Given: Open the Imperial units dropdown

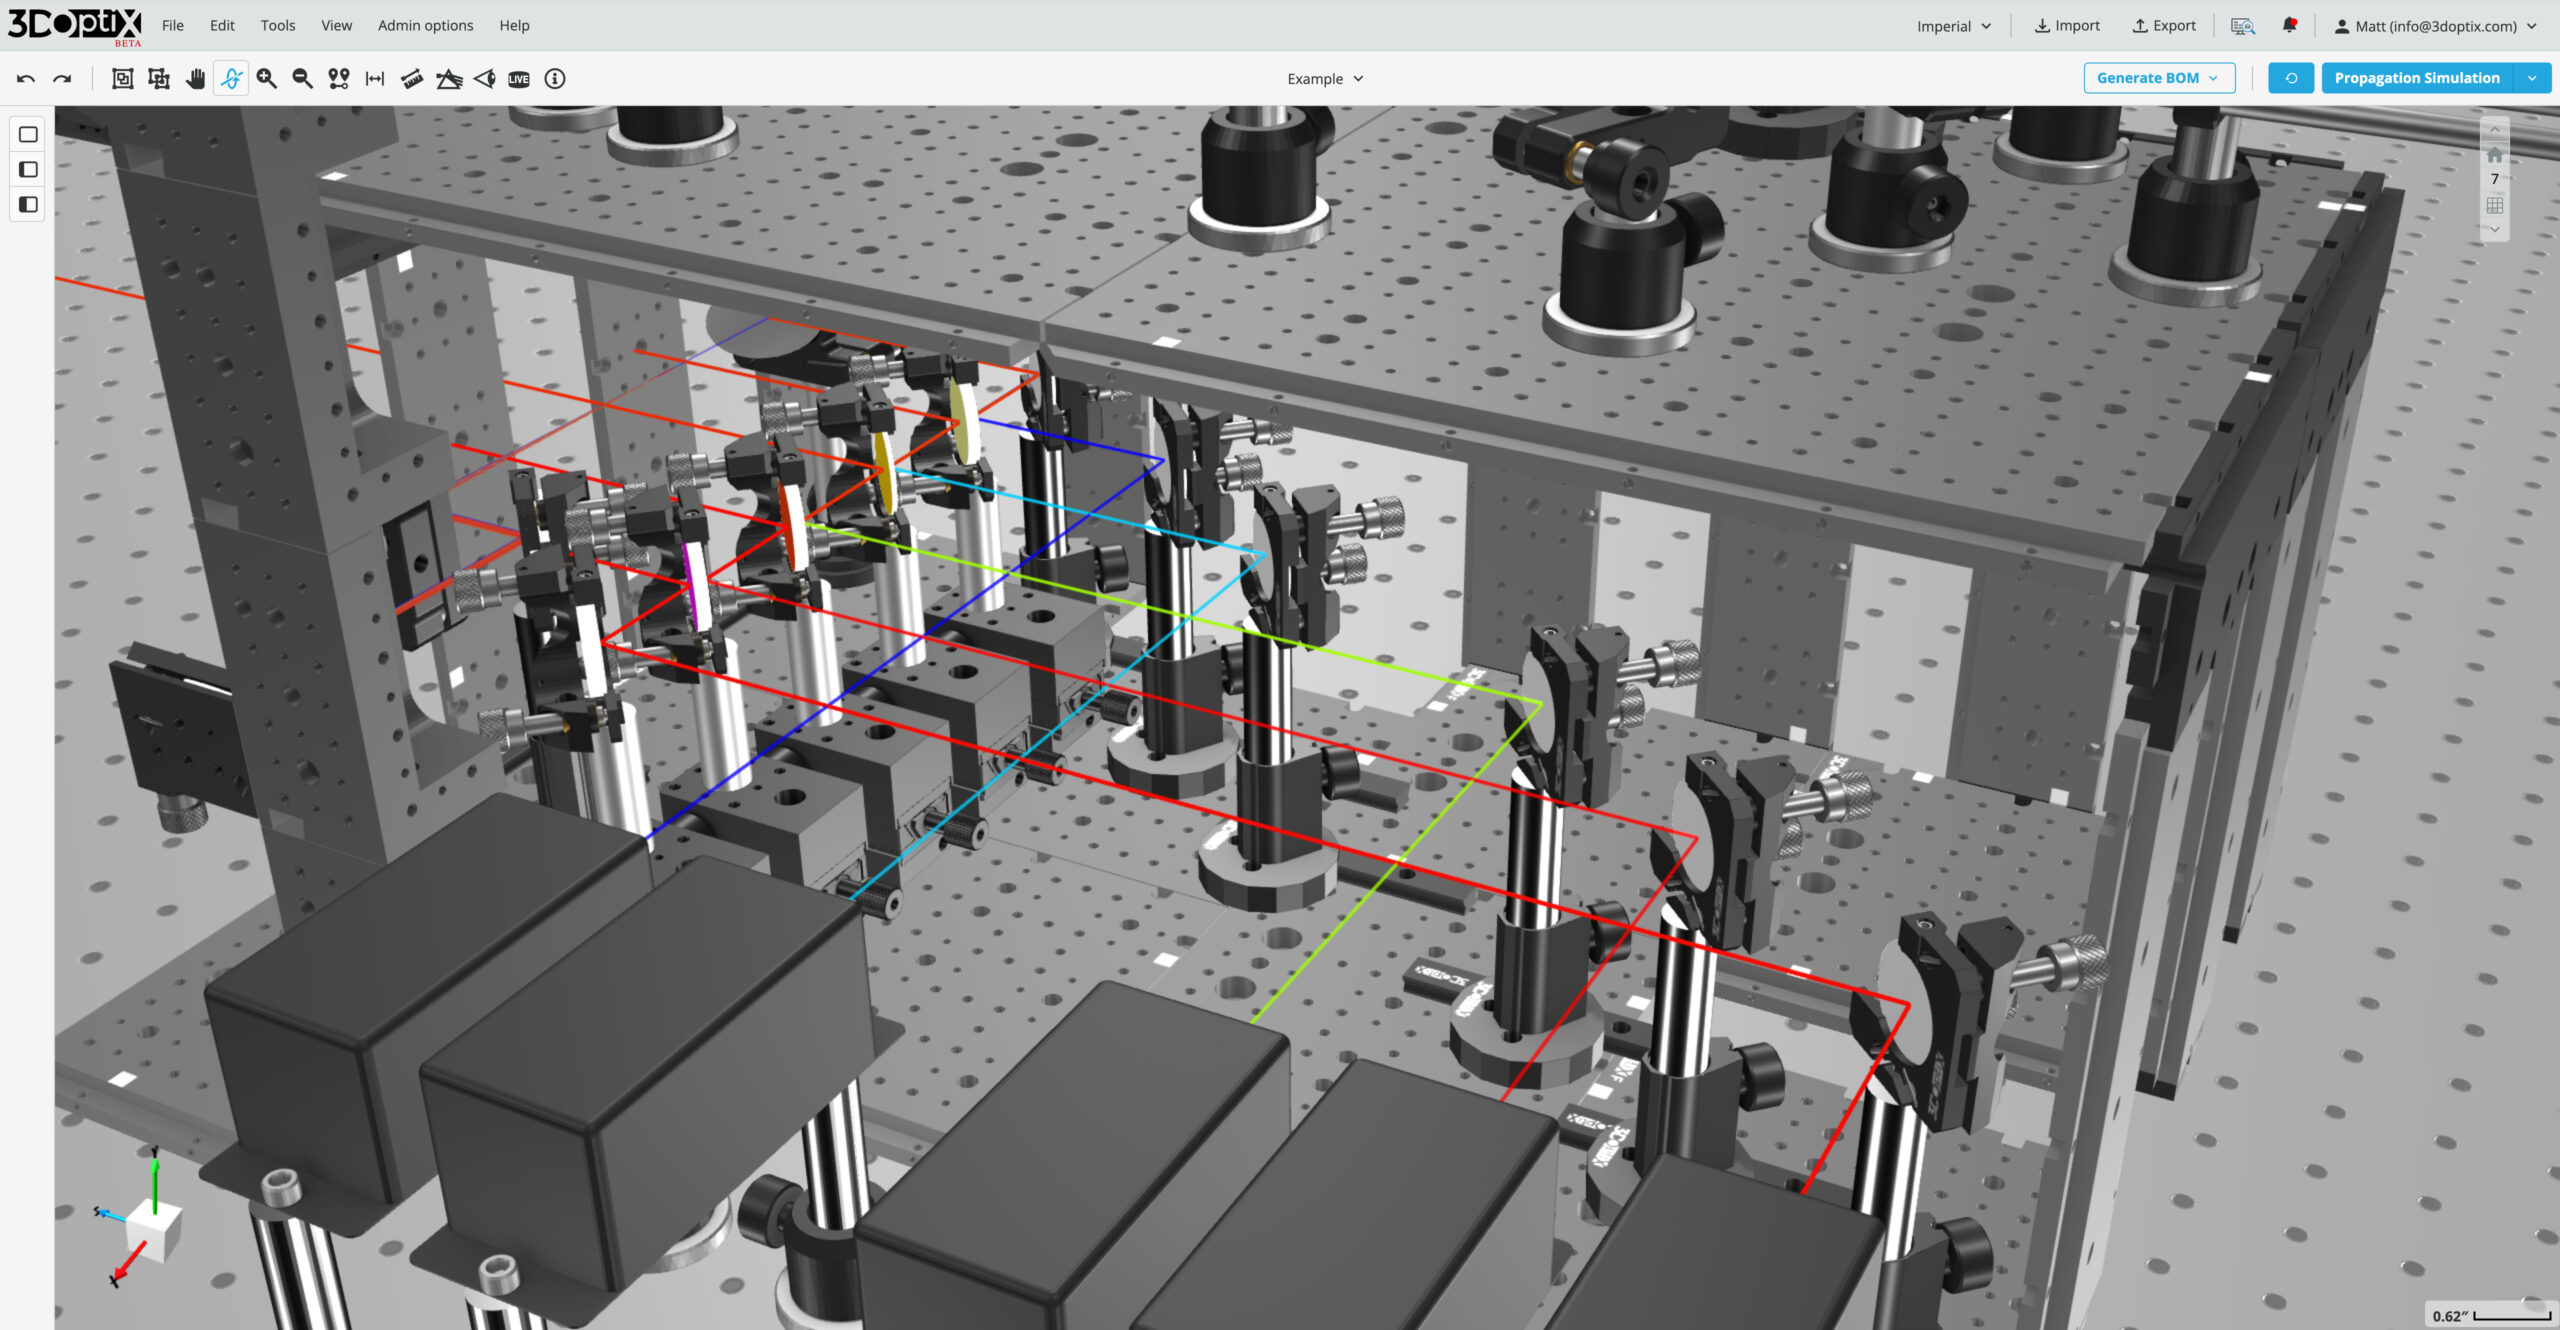Looking at the screenshot, I should tap(1953, 26).
